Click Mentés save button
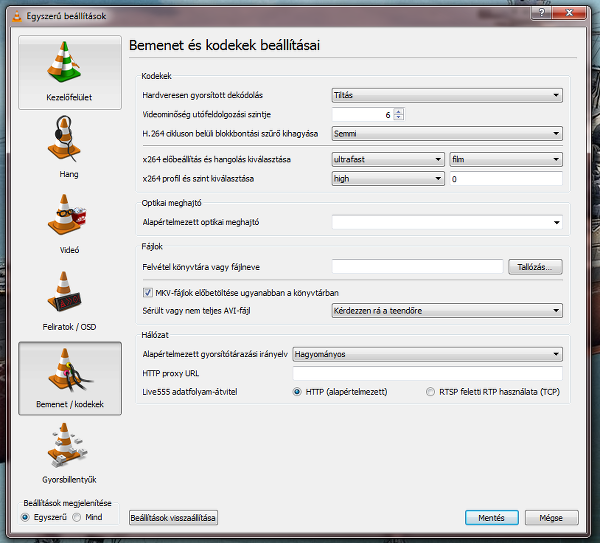600x543 pixels. (492, 518)
